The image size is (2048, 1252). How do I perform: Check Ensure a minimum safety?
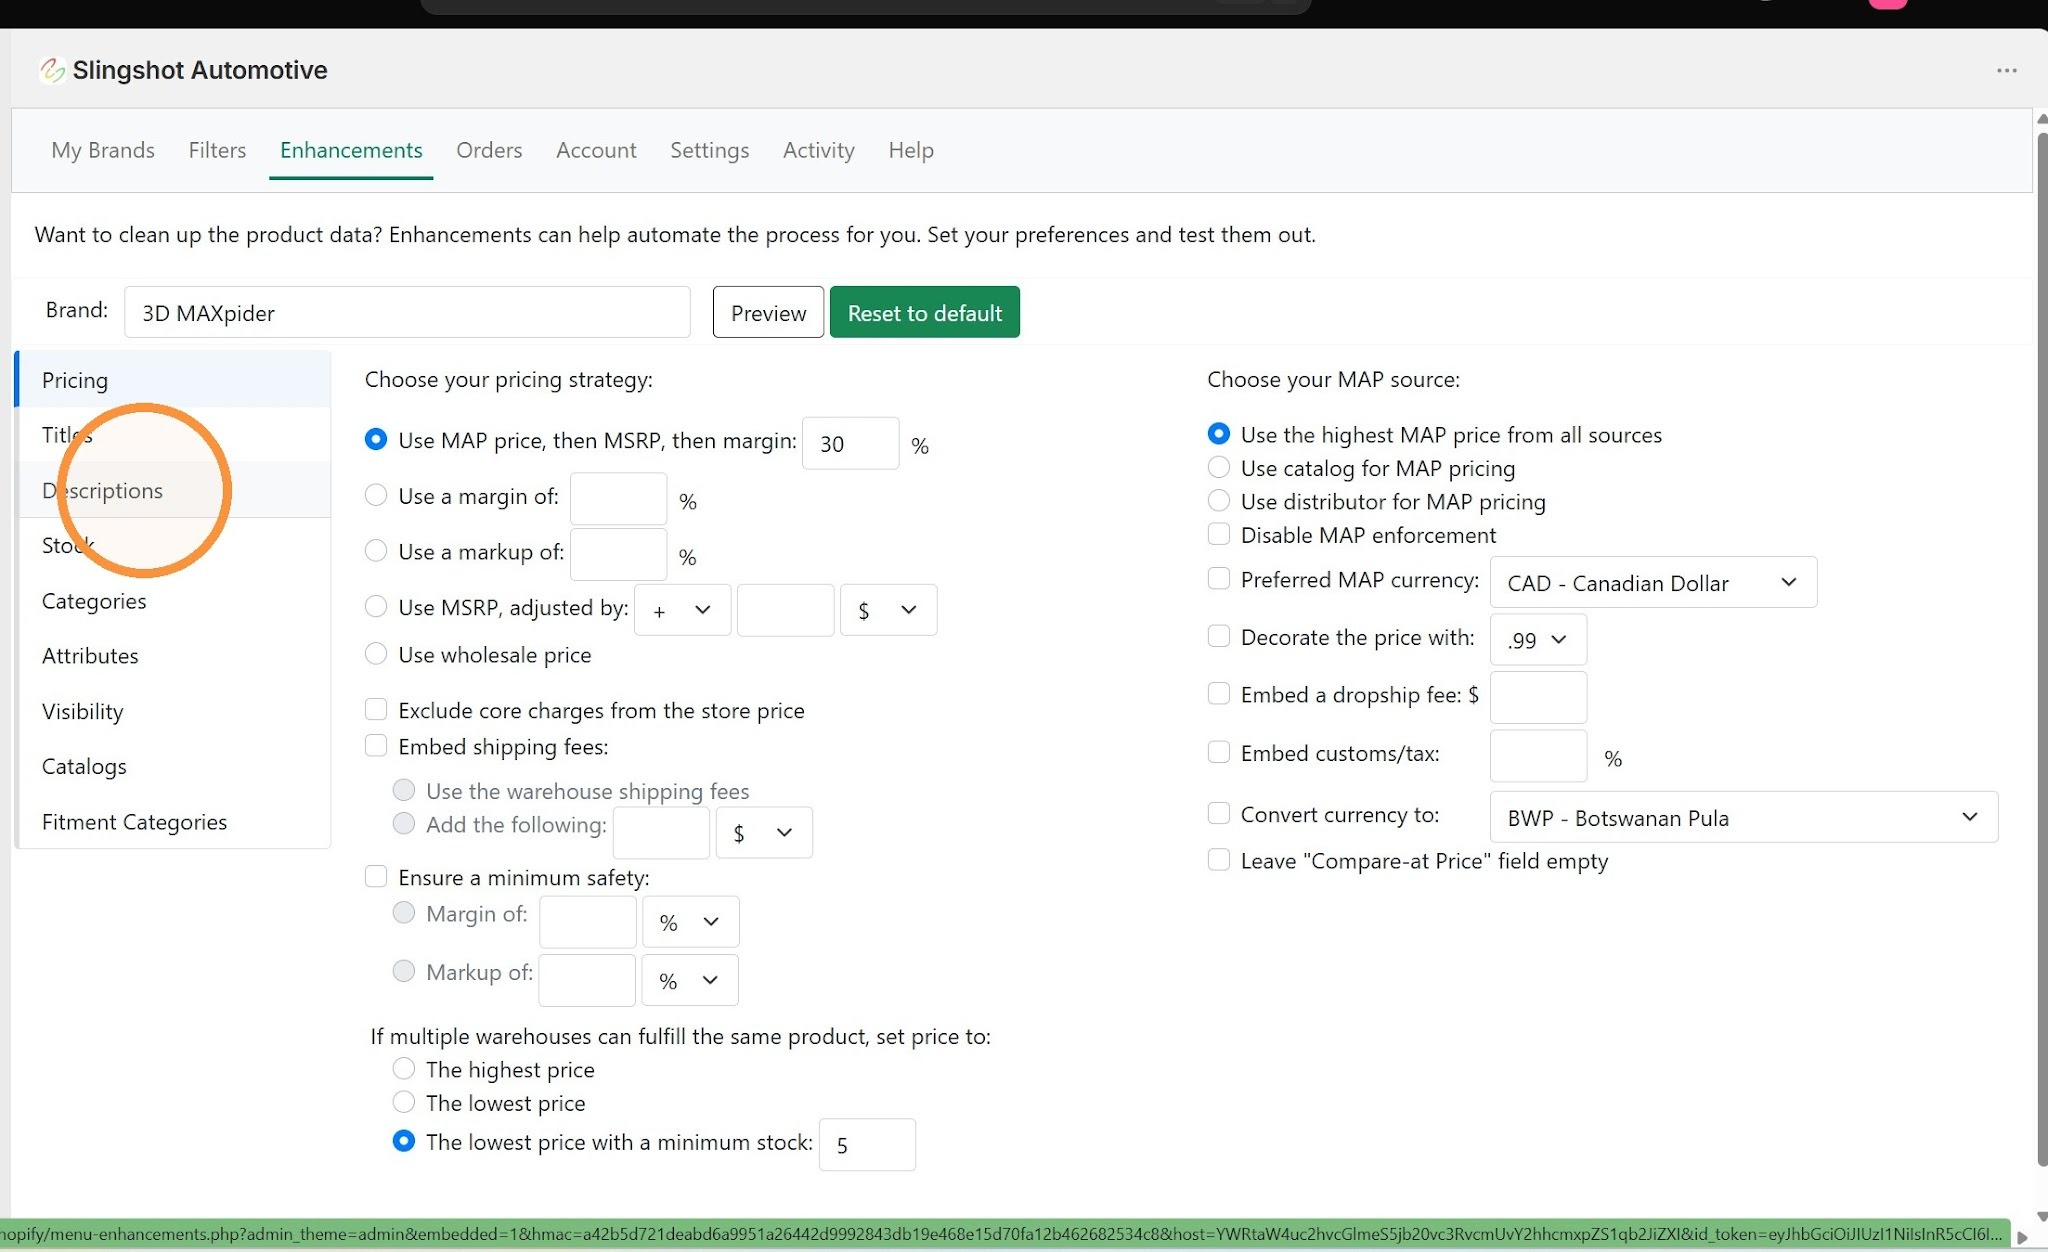[376, 877]
